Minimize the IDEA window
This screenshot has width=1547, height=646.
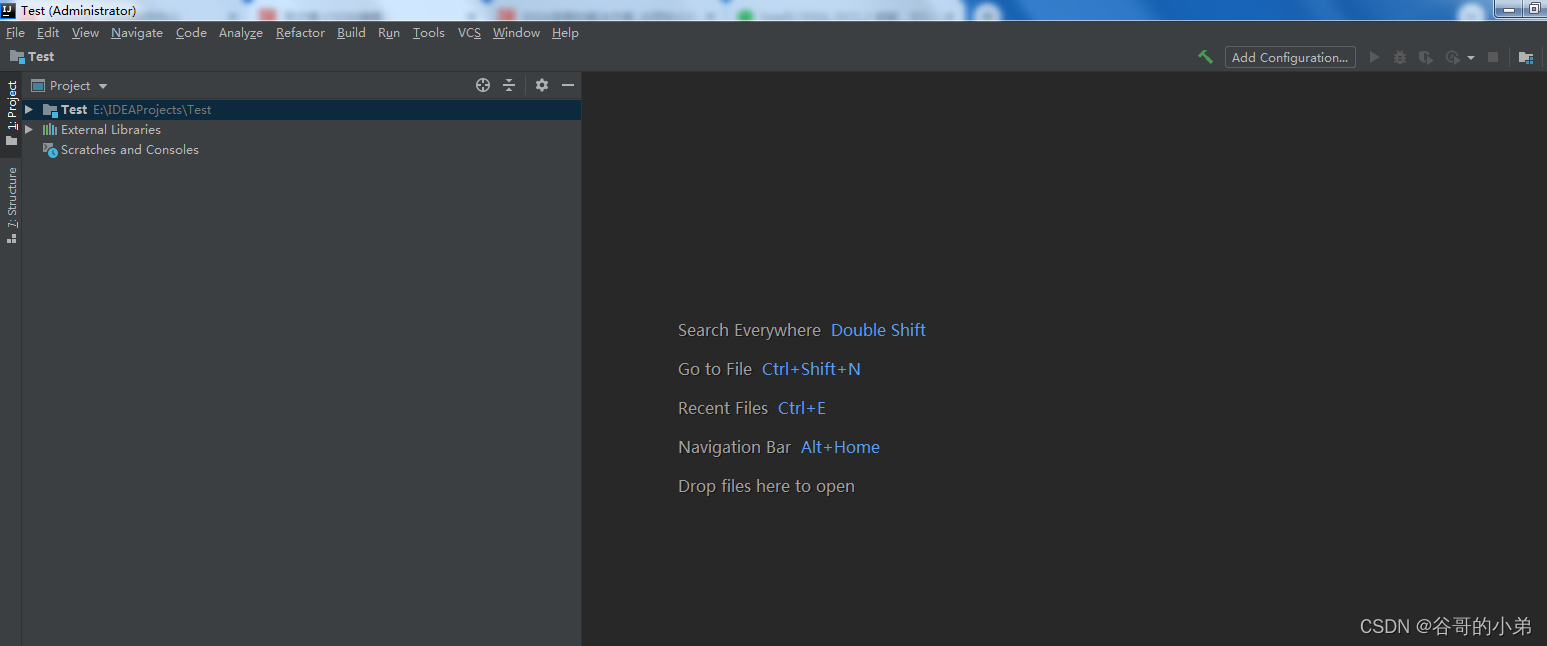click(x=1509, y=9)
